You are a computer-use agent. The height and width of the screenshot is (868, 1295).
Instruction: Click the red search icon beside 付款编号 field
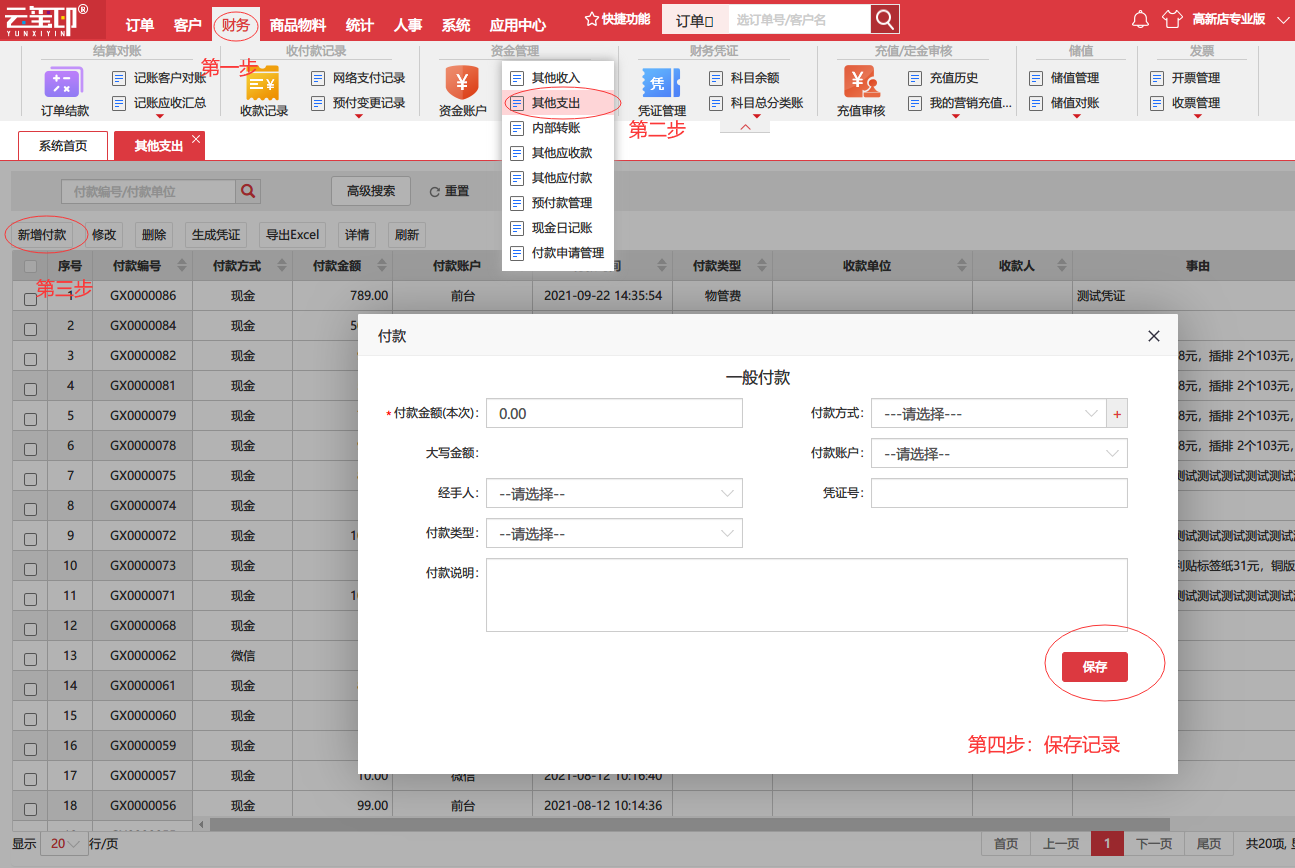click(x=248, y=190)
